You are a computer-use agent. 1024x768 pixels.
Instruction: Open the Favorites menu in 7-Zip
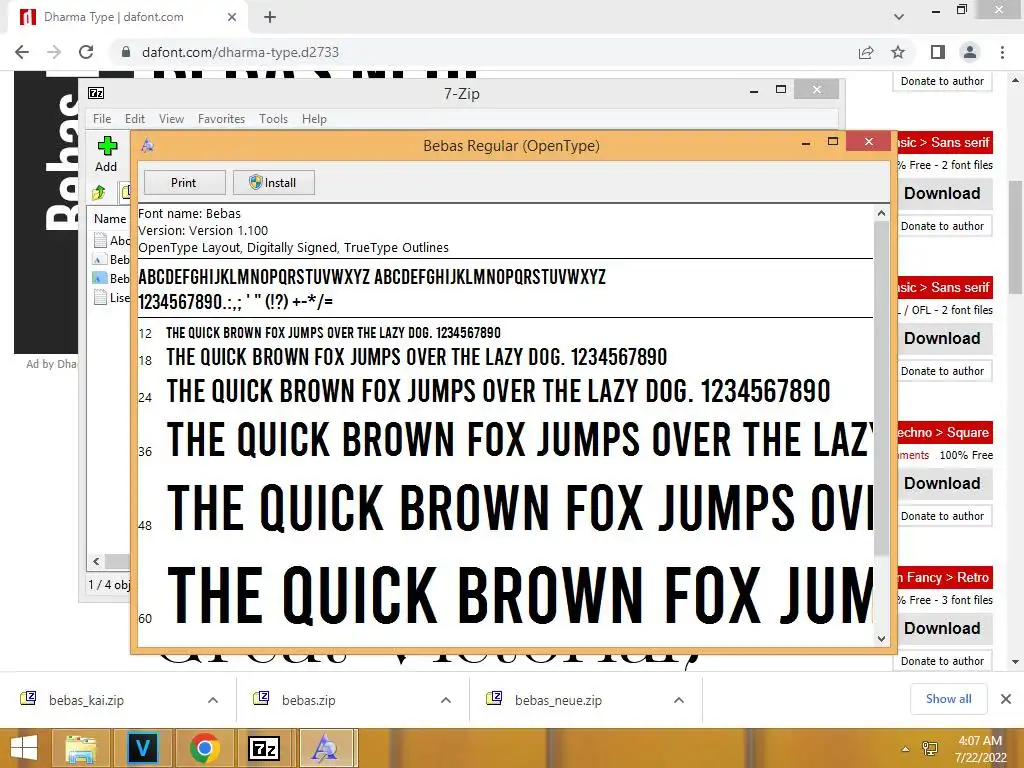pos(221,119)
